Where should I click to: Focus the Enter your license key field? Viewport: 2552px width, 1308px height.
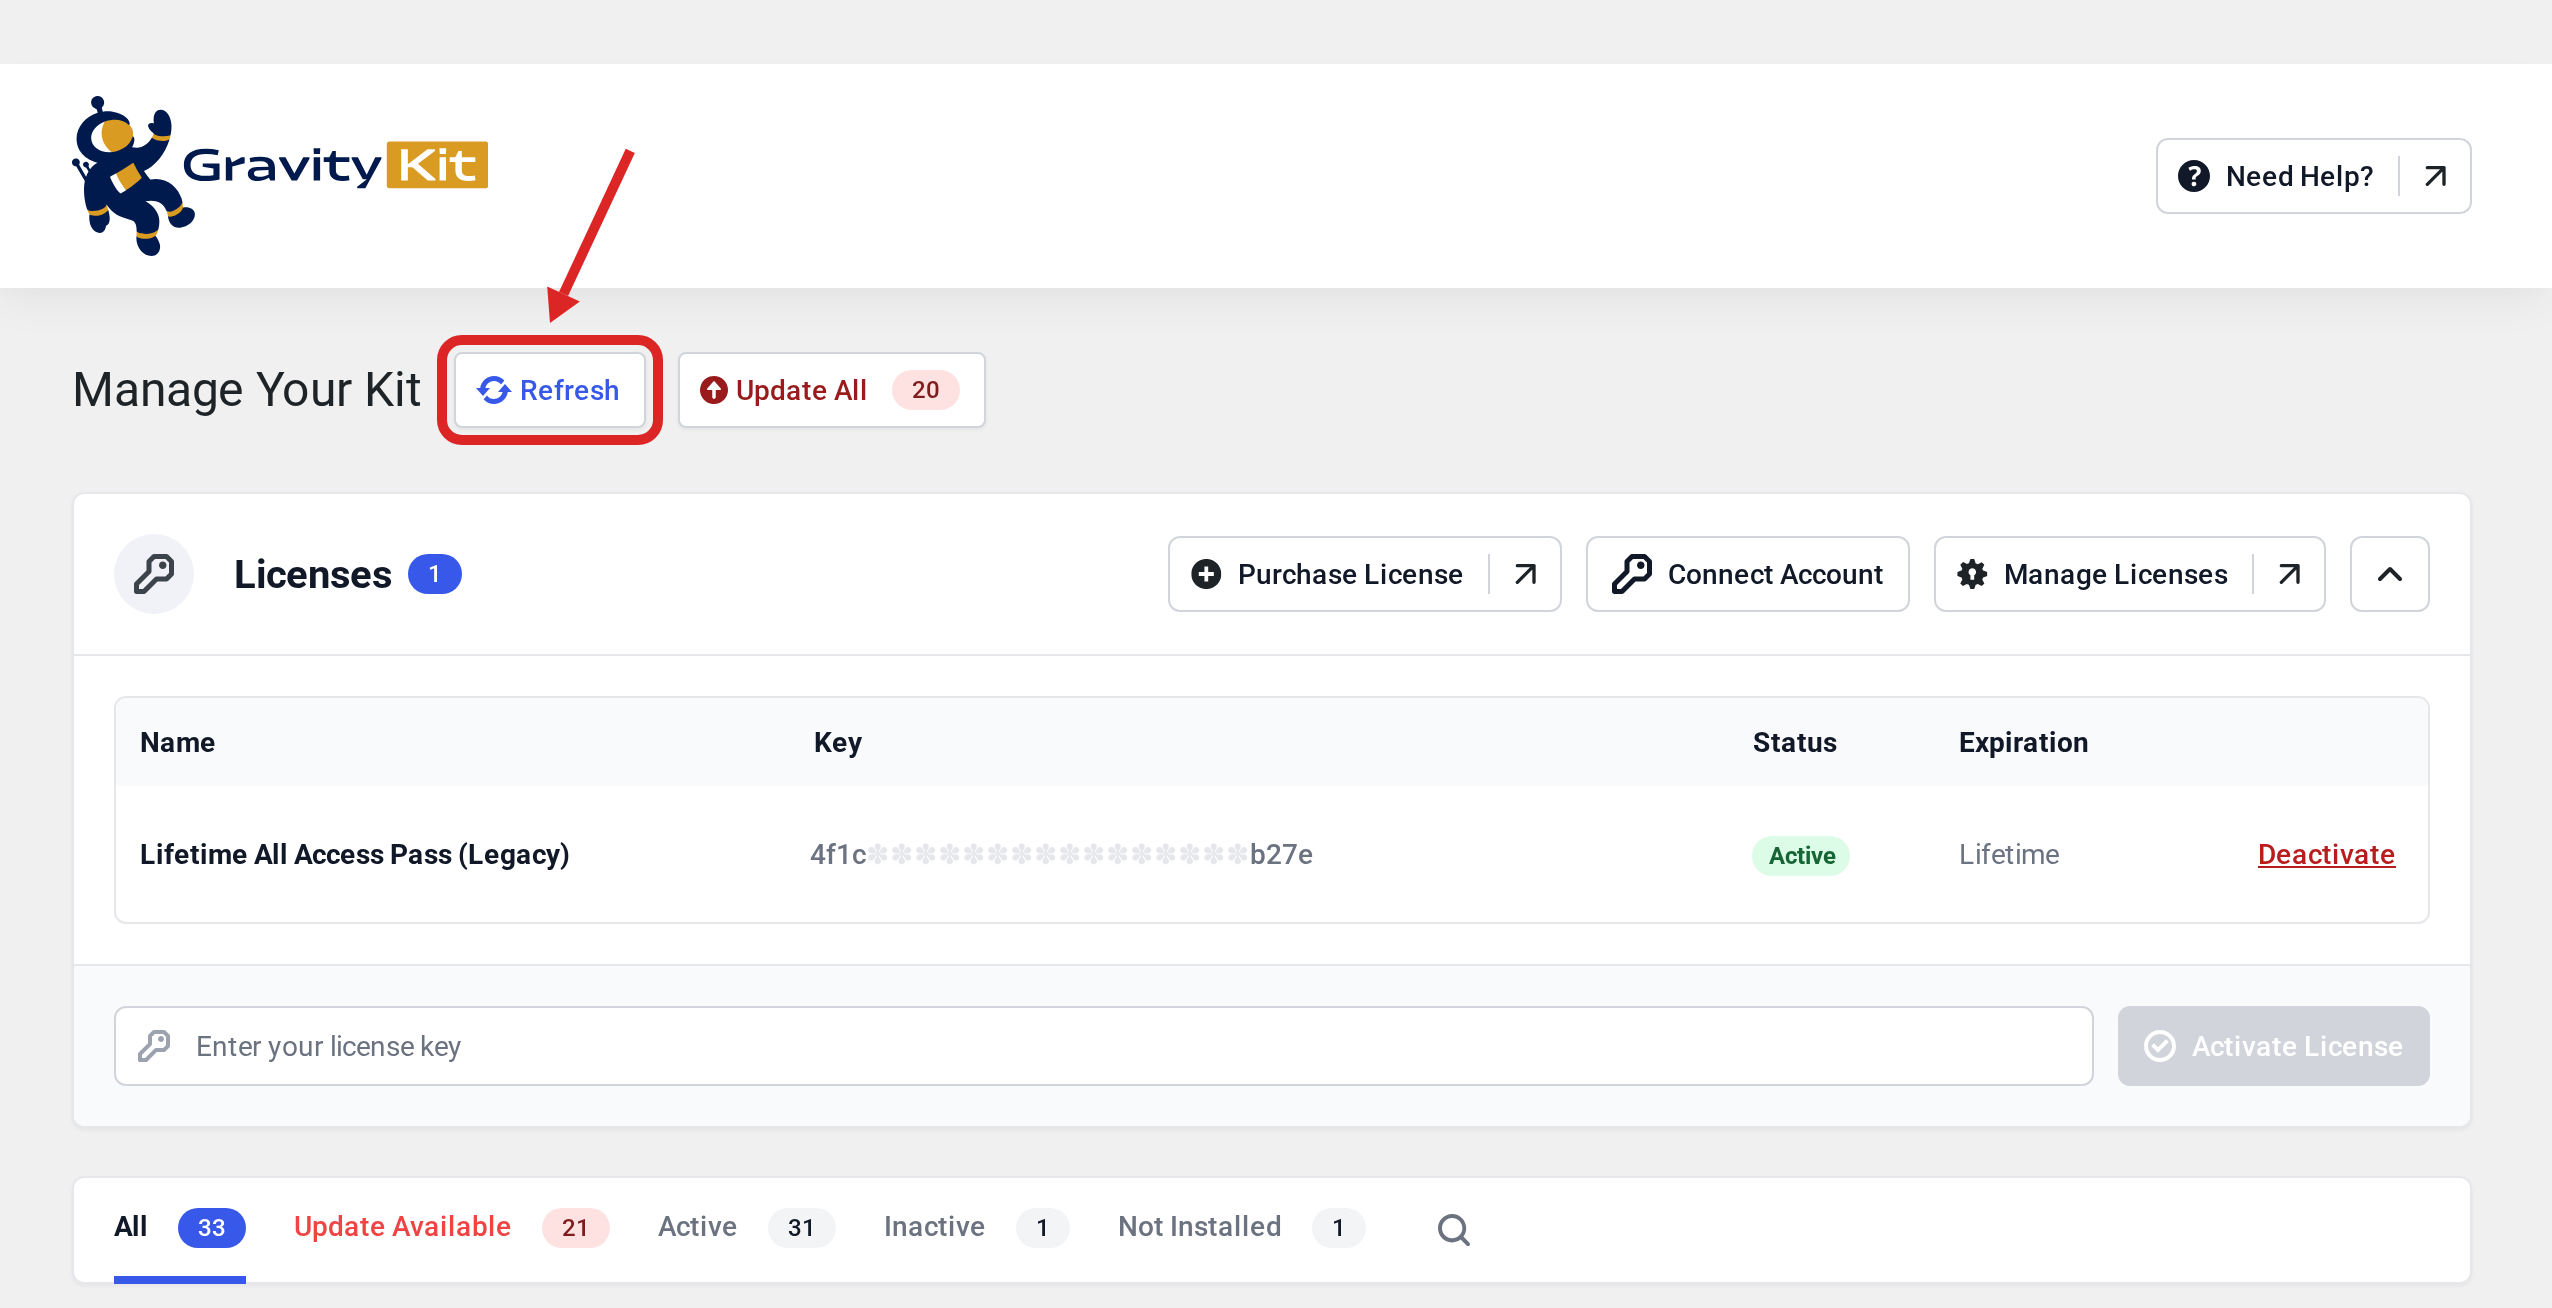pyautogui.click(x=1104, y=1046)
